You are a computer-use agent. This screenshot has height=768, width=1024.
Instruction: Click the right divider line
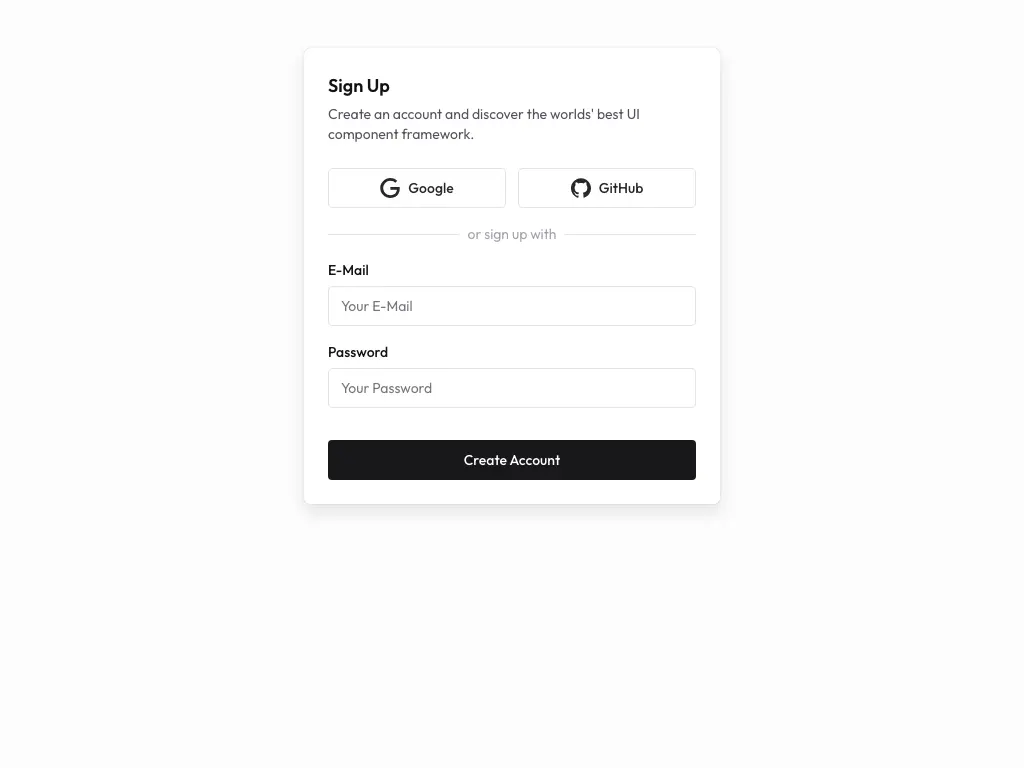tap(630, 234)
